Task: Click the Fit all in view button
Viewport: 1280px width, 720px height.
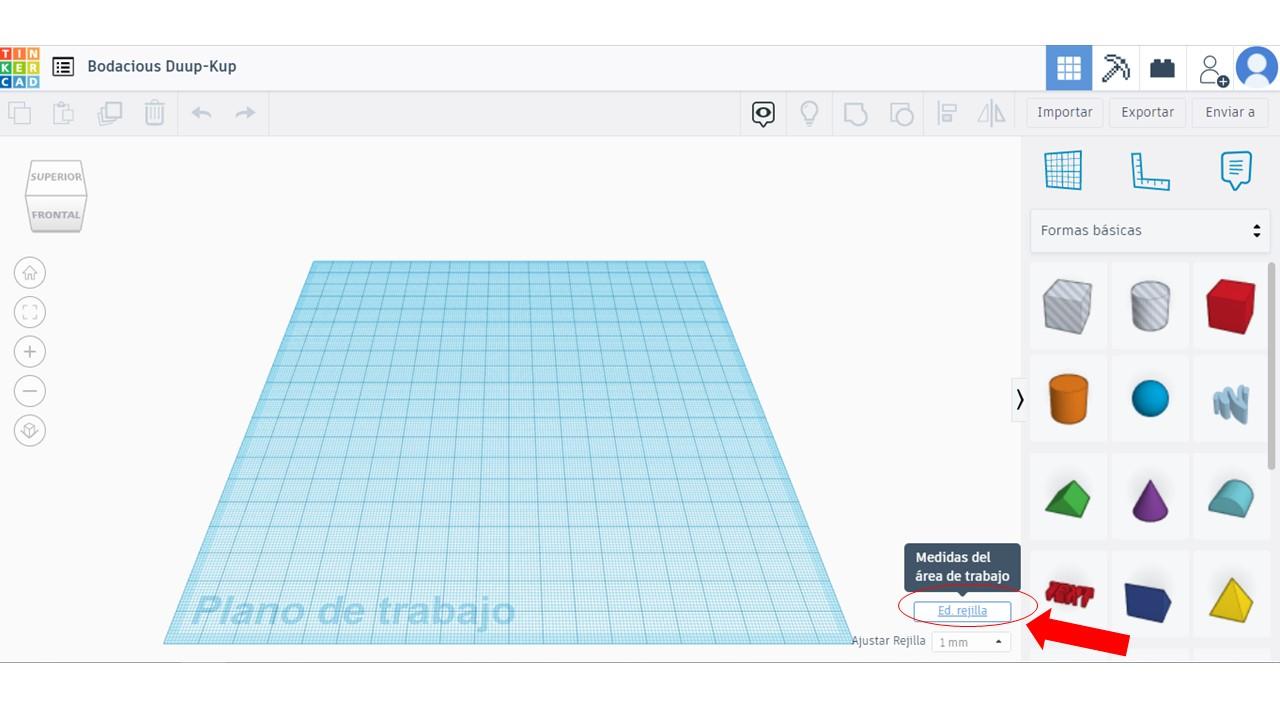Action: pyautogui.click(x=30, y=312)
